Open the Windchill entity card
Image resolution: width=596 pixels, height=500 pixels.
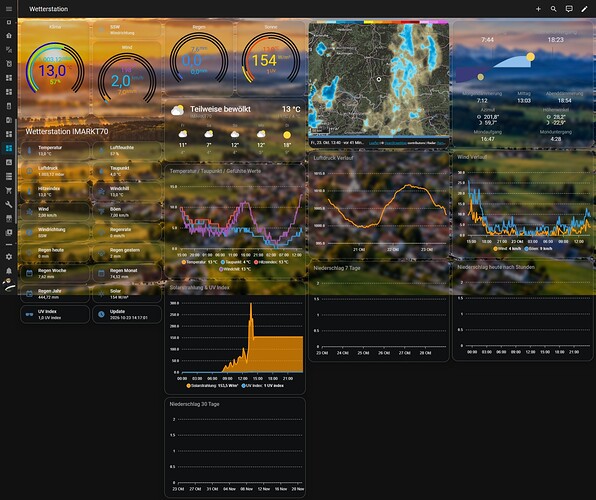pyautogui.click(x=127, y=191)
